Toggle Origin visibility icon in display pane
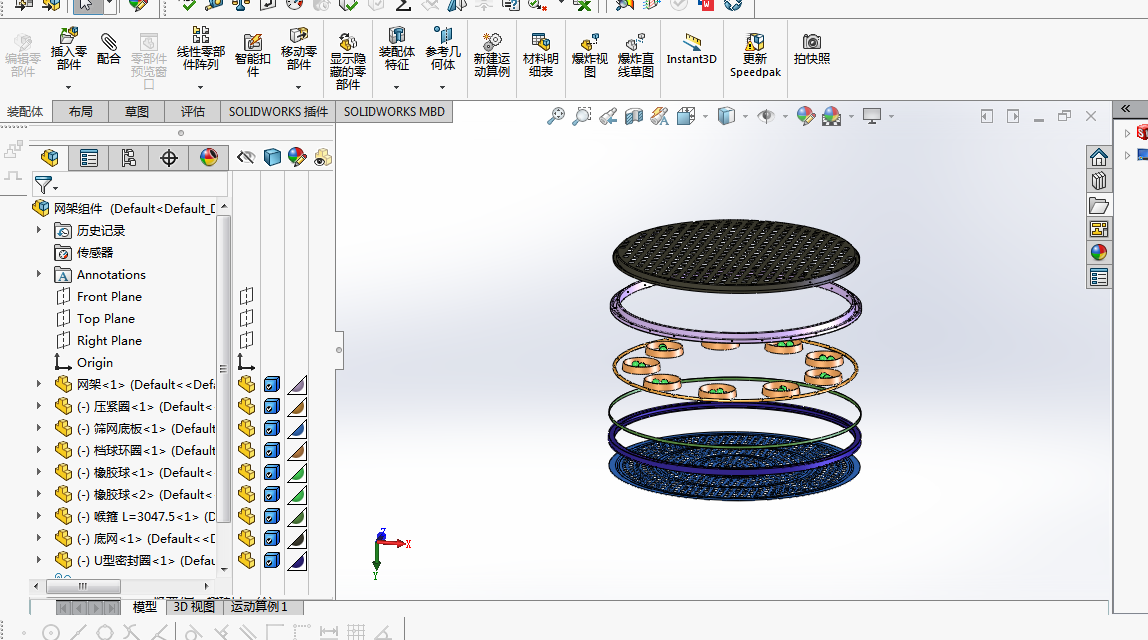The height and width of the screenshot is (640, 1148). click(246, 362)
